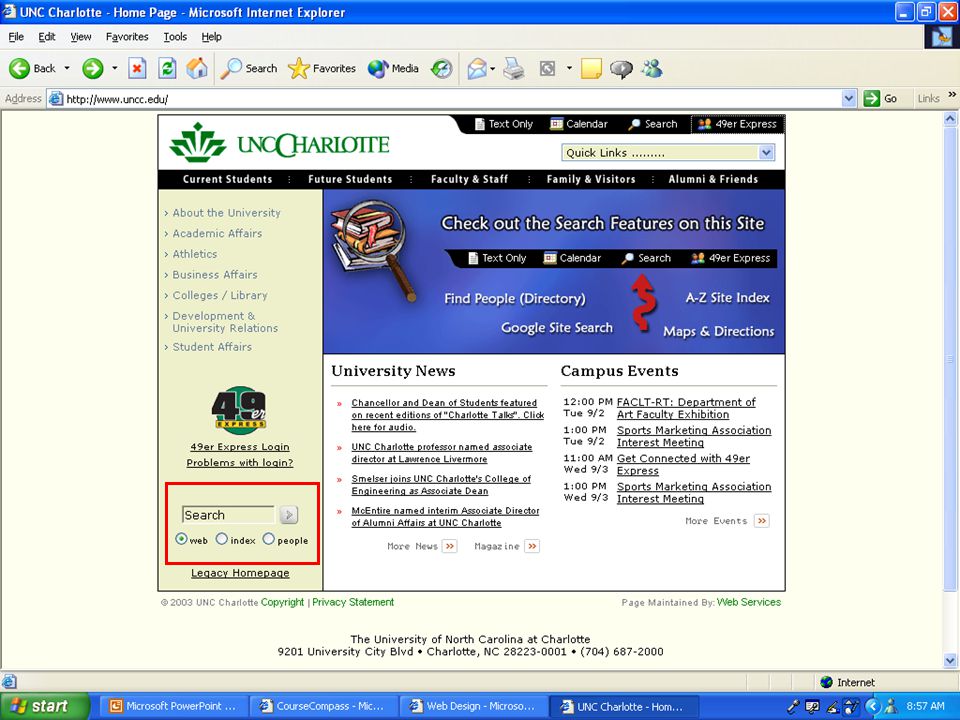Open the address bar dropdown arrow
The width and height of the screenshot is (960, 720).
pyautogui.click(x=849, y=99)
